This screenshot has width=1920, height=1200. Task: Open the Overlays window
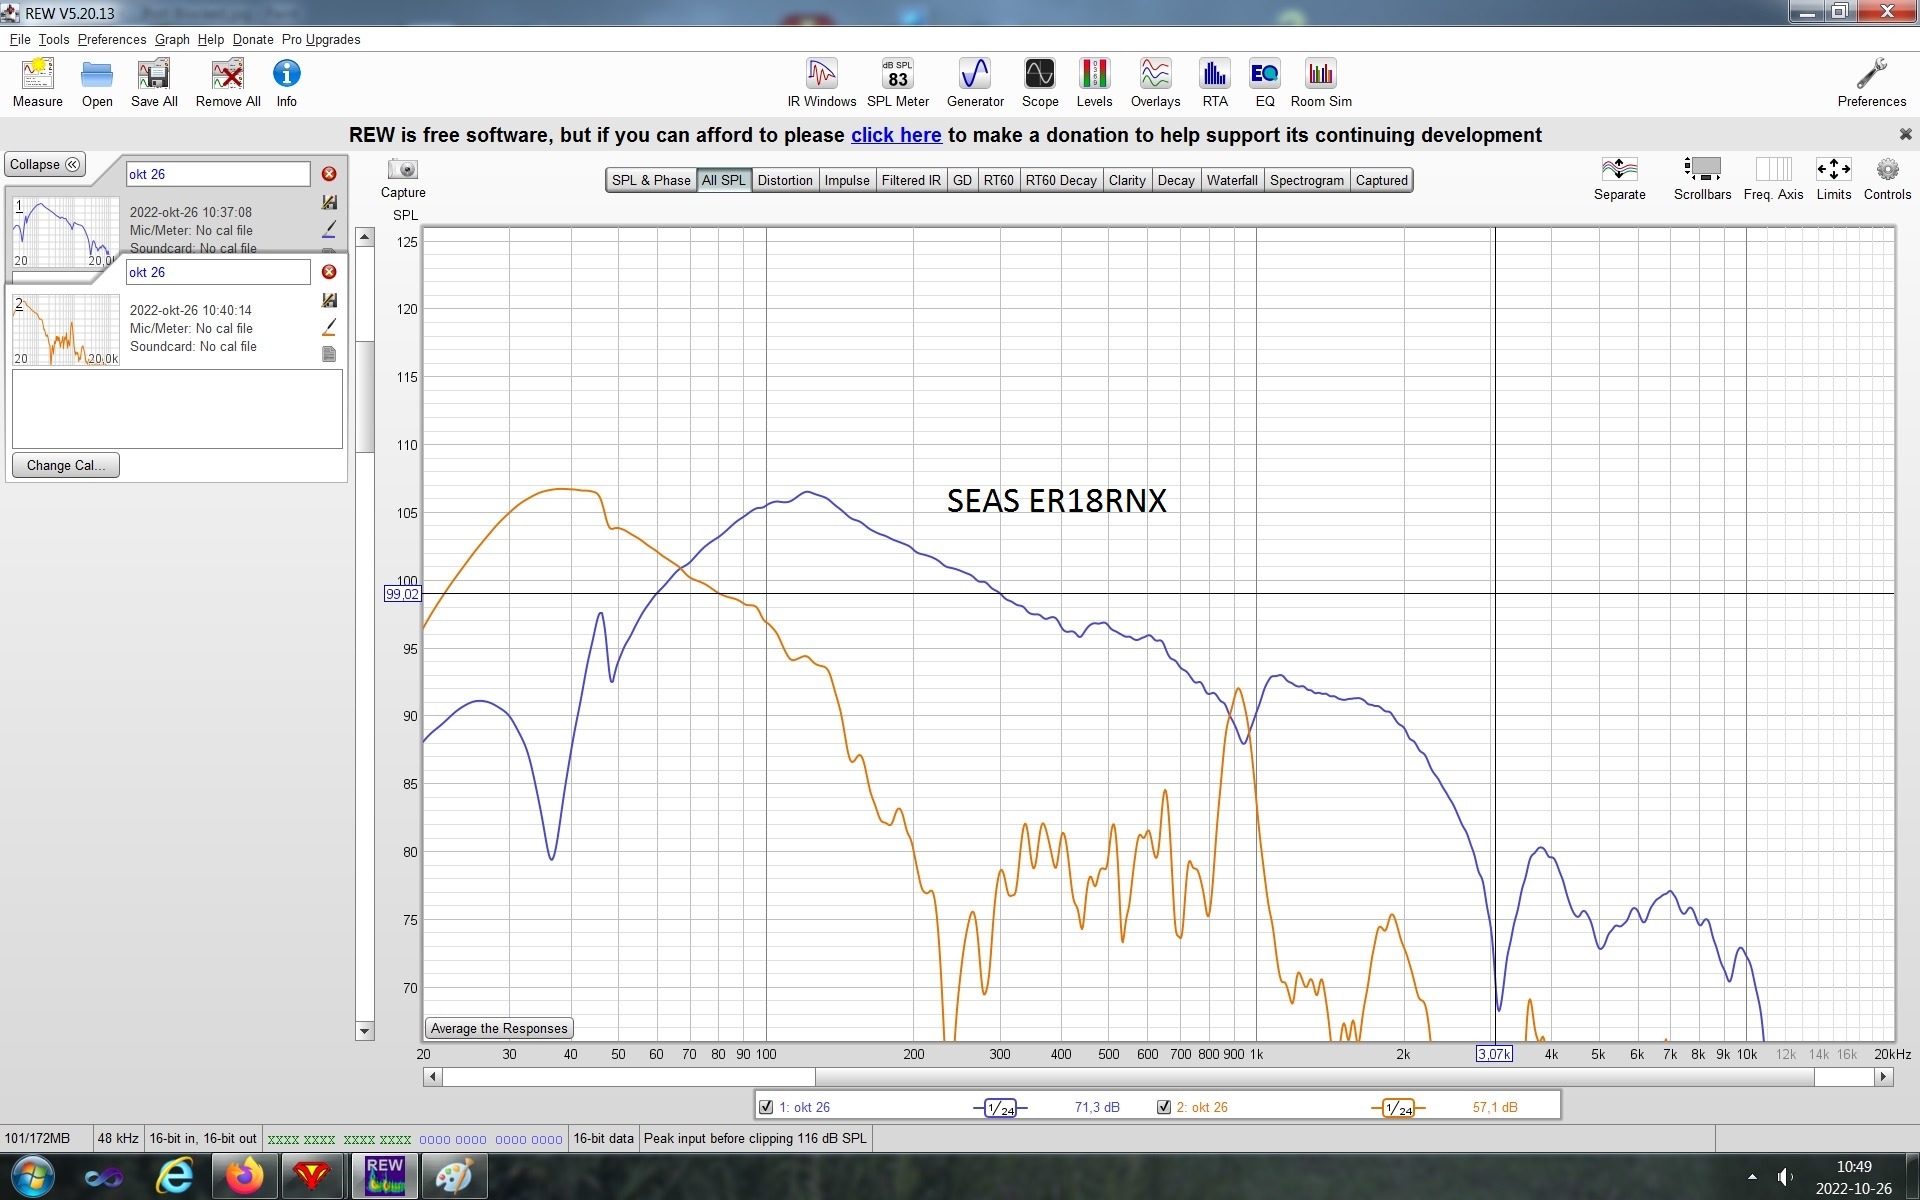click(x=1155, y=82)
